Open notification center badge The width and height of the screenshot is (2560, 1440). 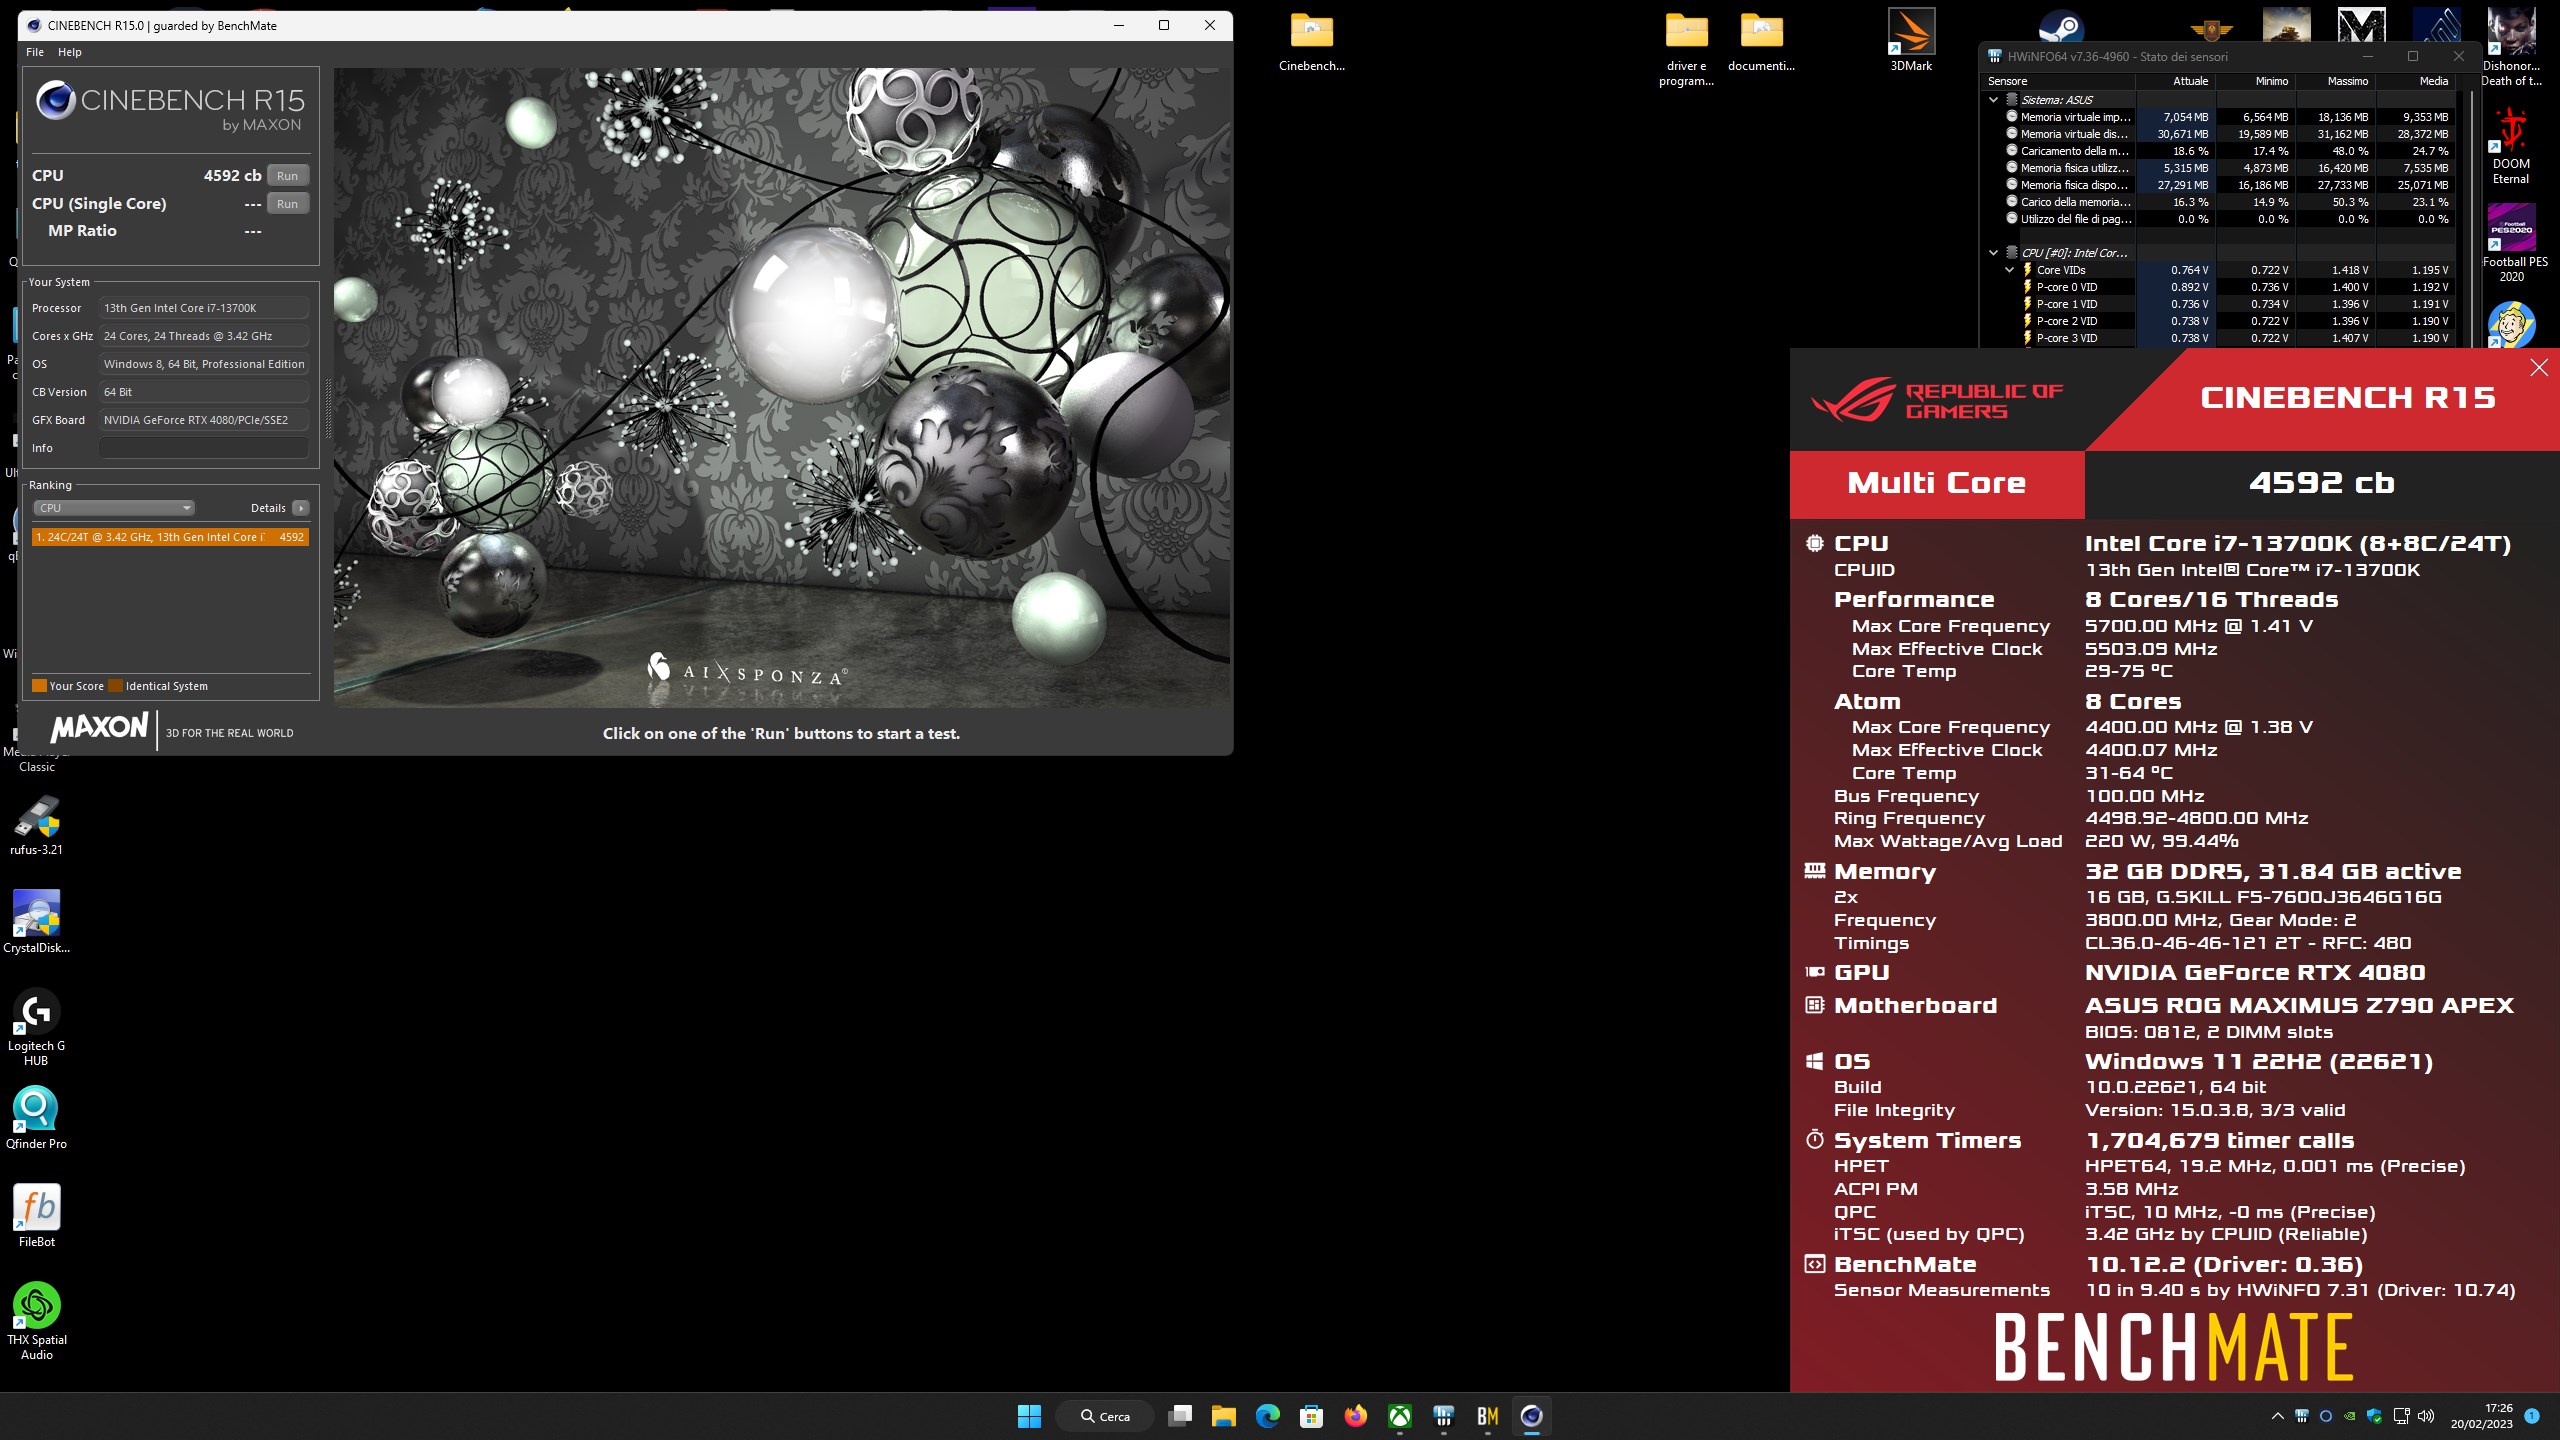[2532, 1416]
